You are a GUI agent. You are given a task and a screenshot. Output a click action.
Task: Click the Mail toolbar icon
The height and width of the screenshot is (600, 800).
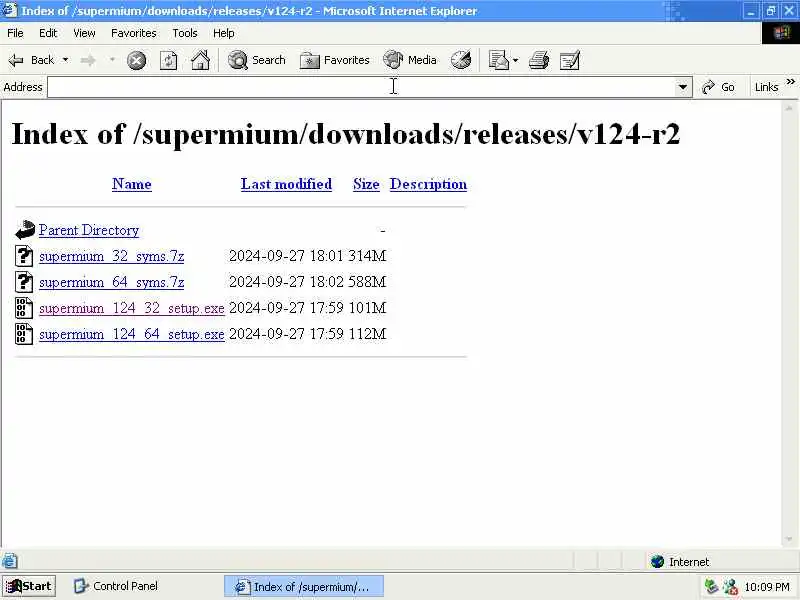[498, 60]
